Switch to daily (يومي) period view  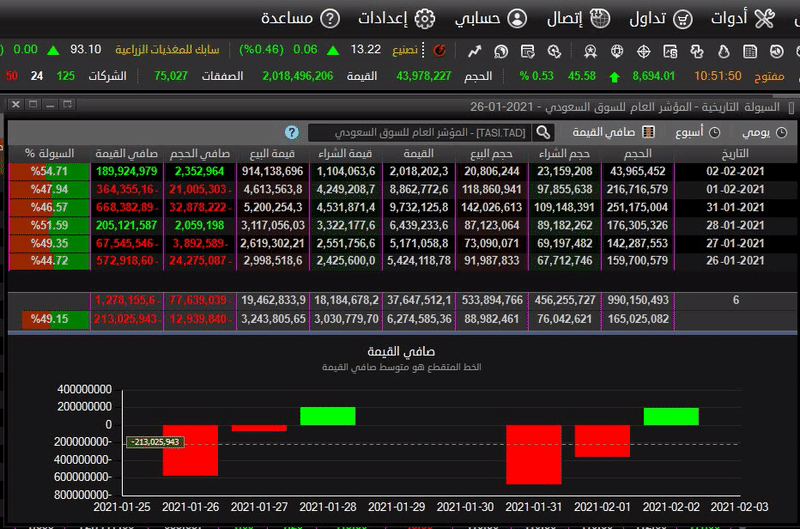point(764,133)
